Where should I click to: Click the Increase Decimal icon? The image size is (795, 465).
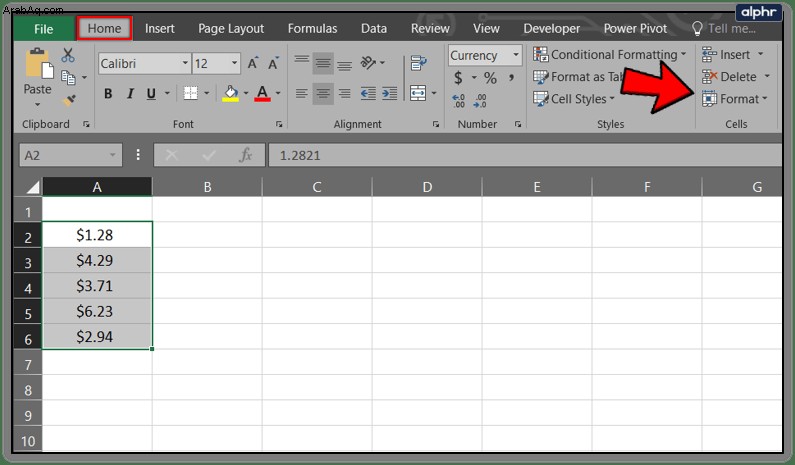point(458,100)
